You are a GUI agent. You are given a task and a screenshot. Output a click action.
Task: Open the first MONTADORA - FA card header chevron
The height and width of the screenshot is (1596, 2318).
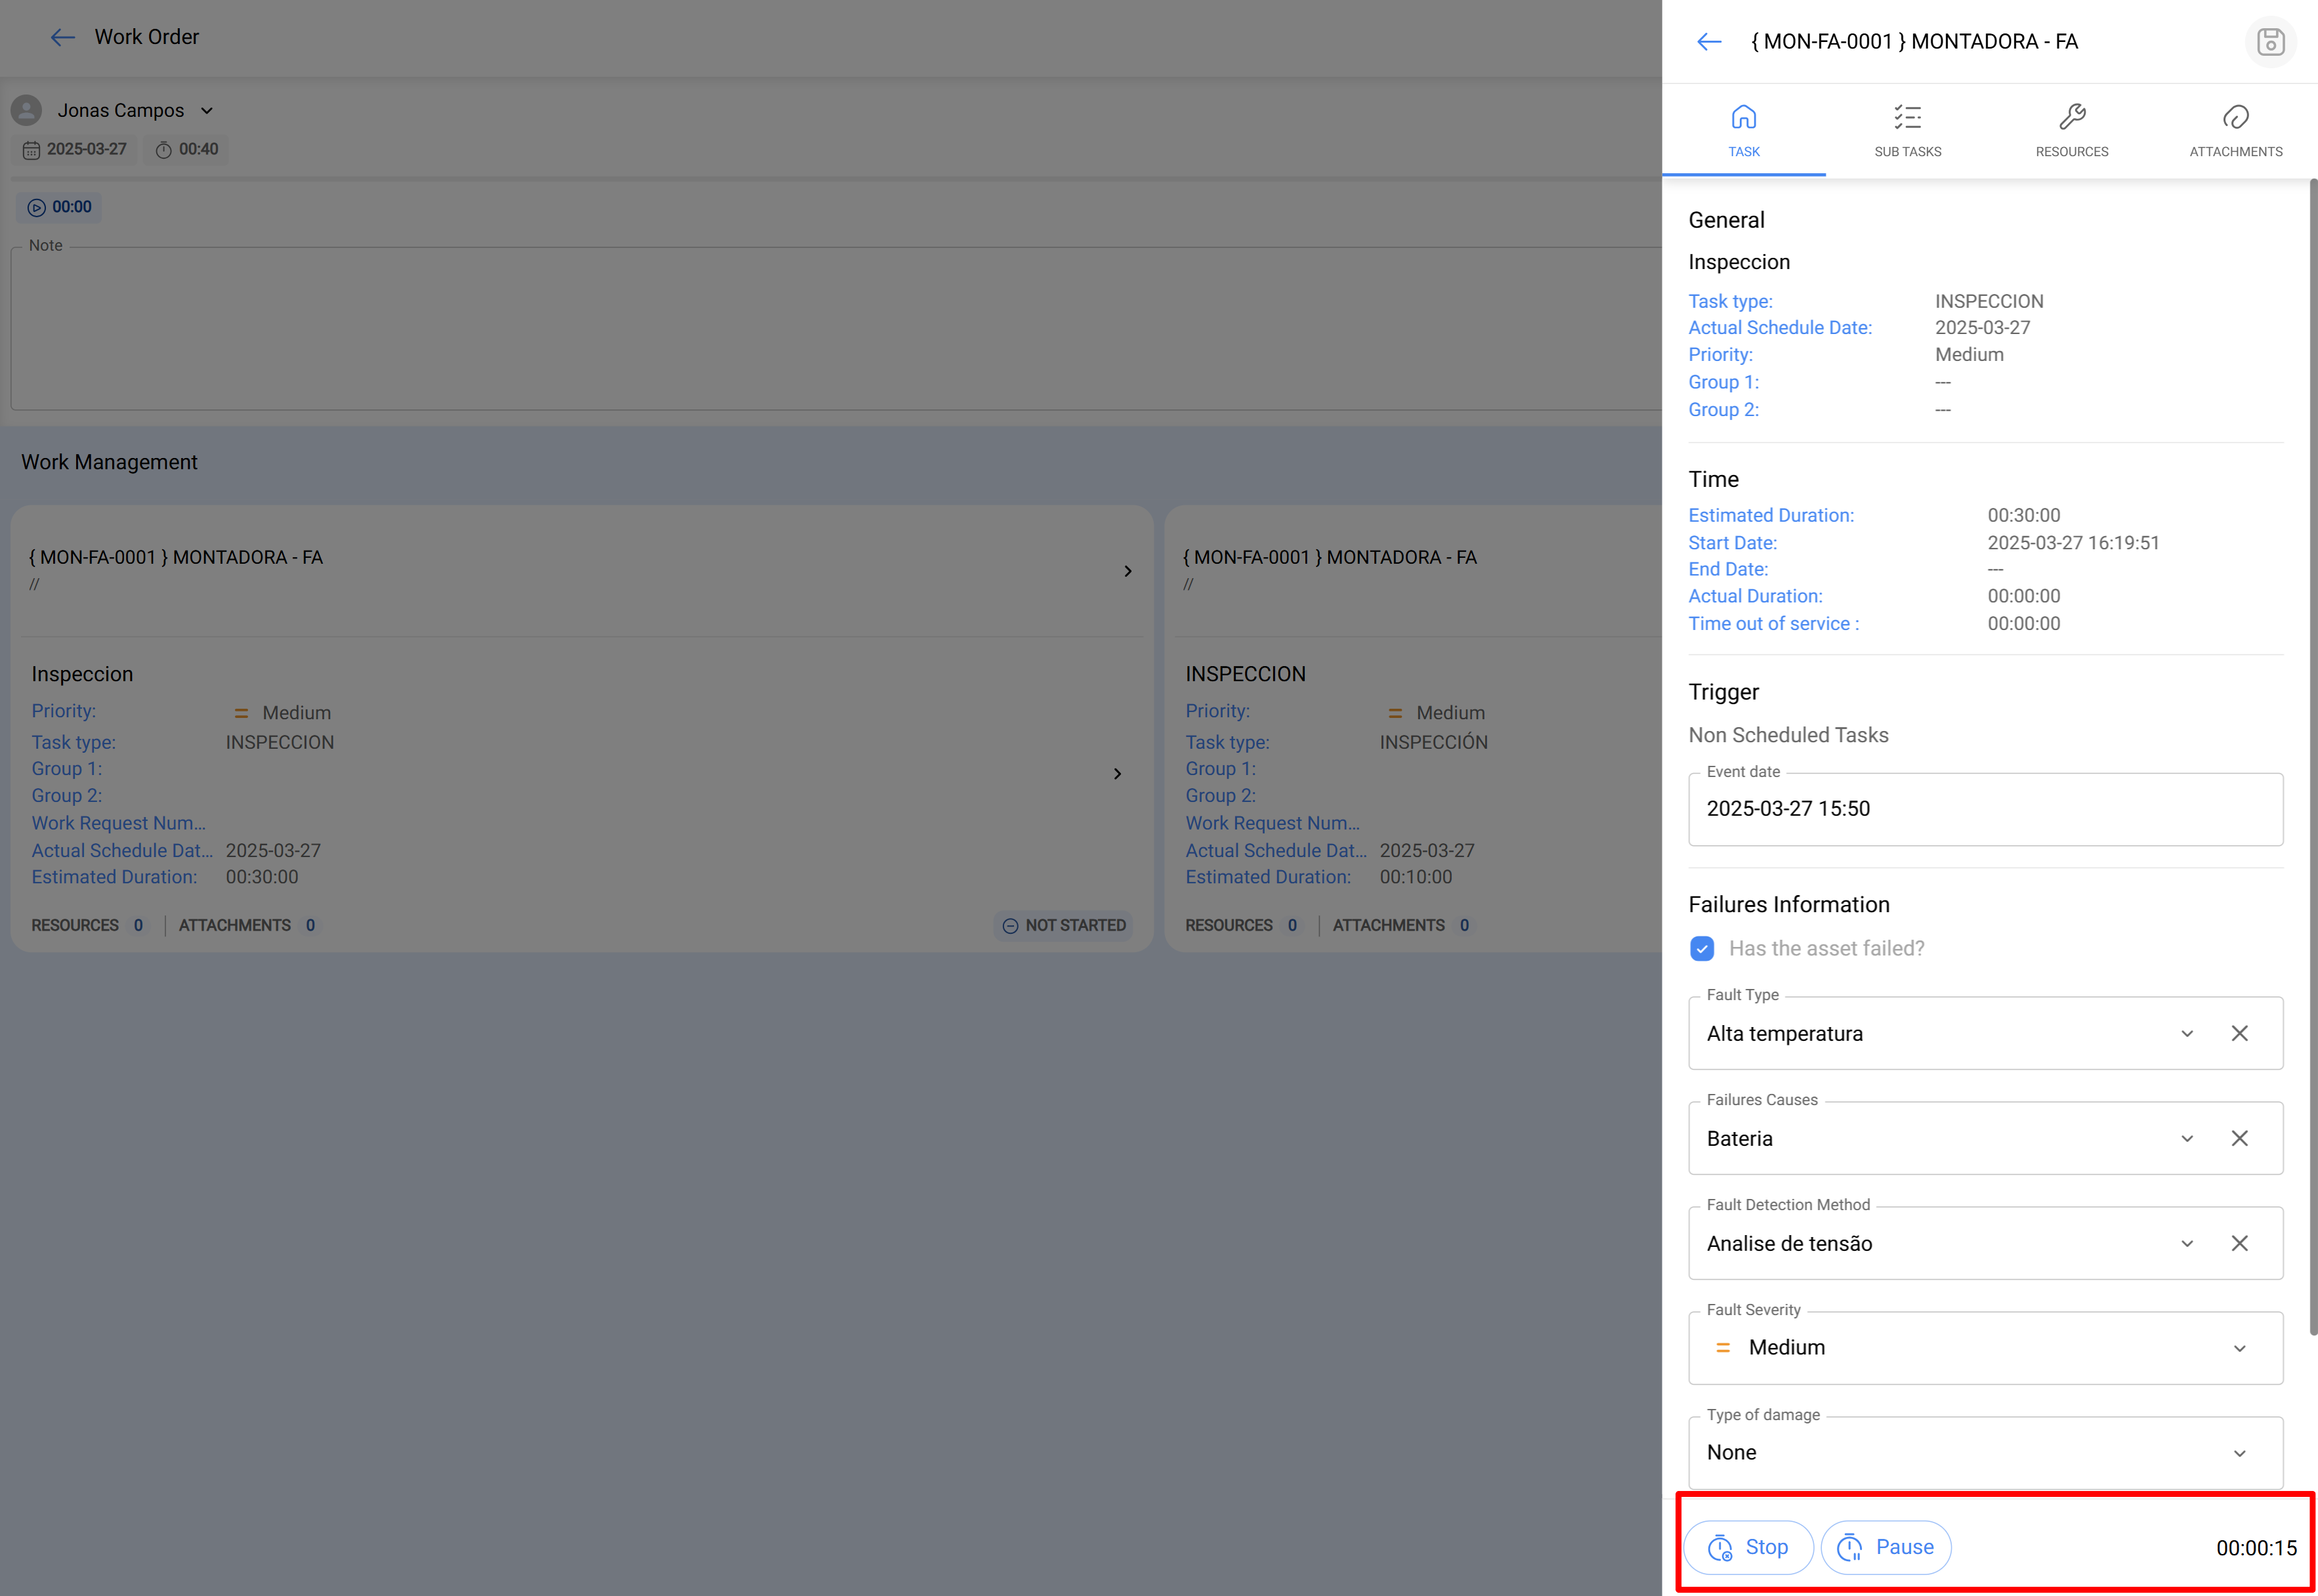(x=1127, y=572)
